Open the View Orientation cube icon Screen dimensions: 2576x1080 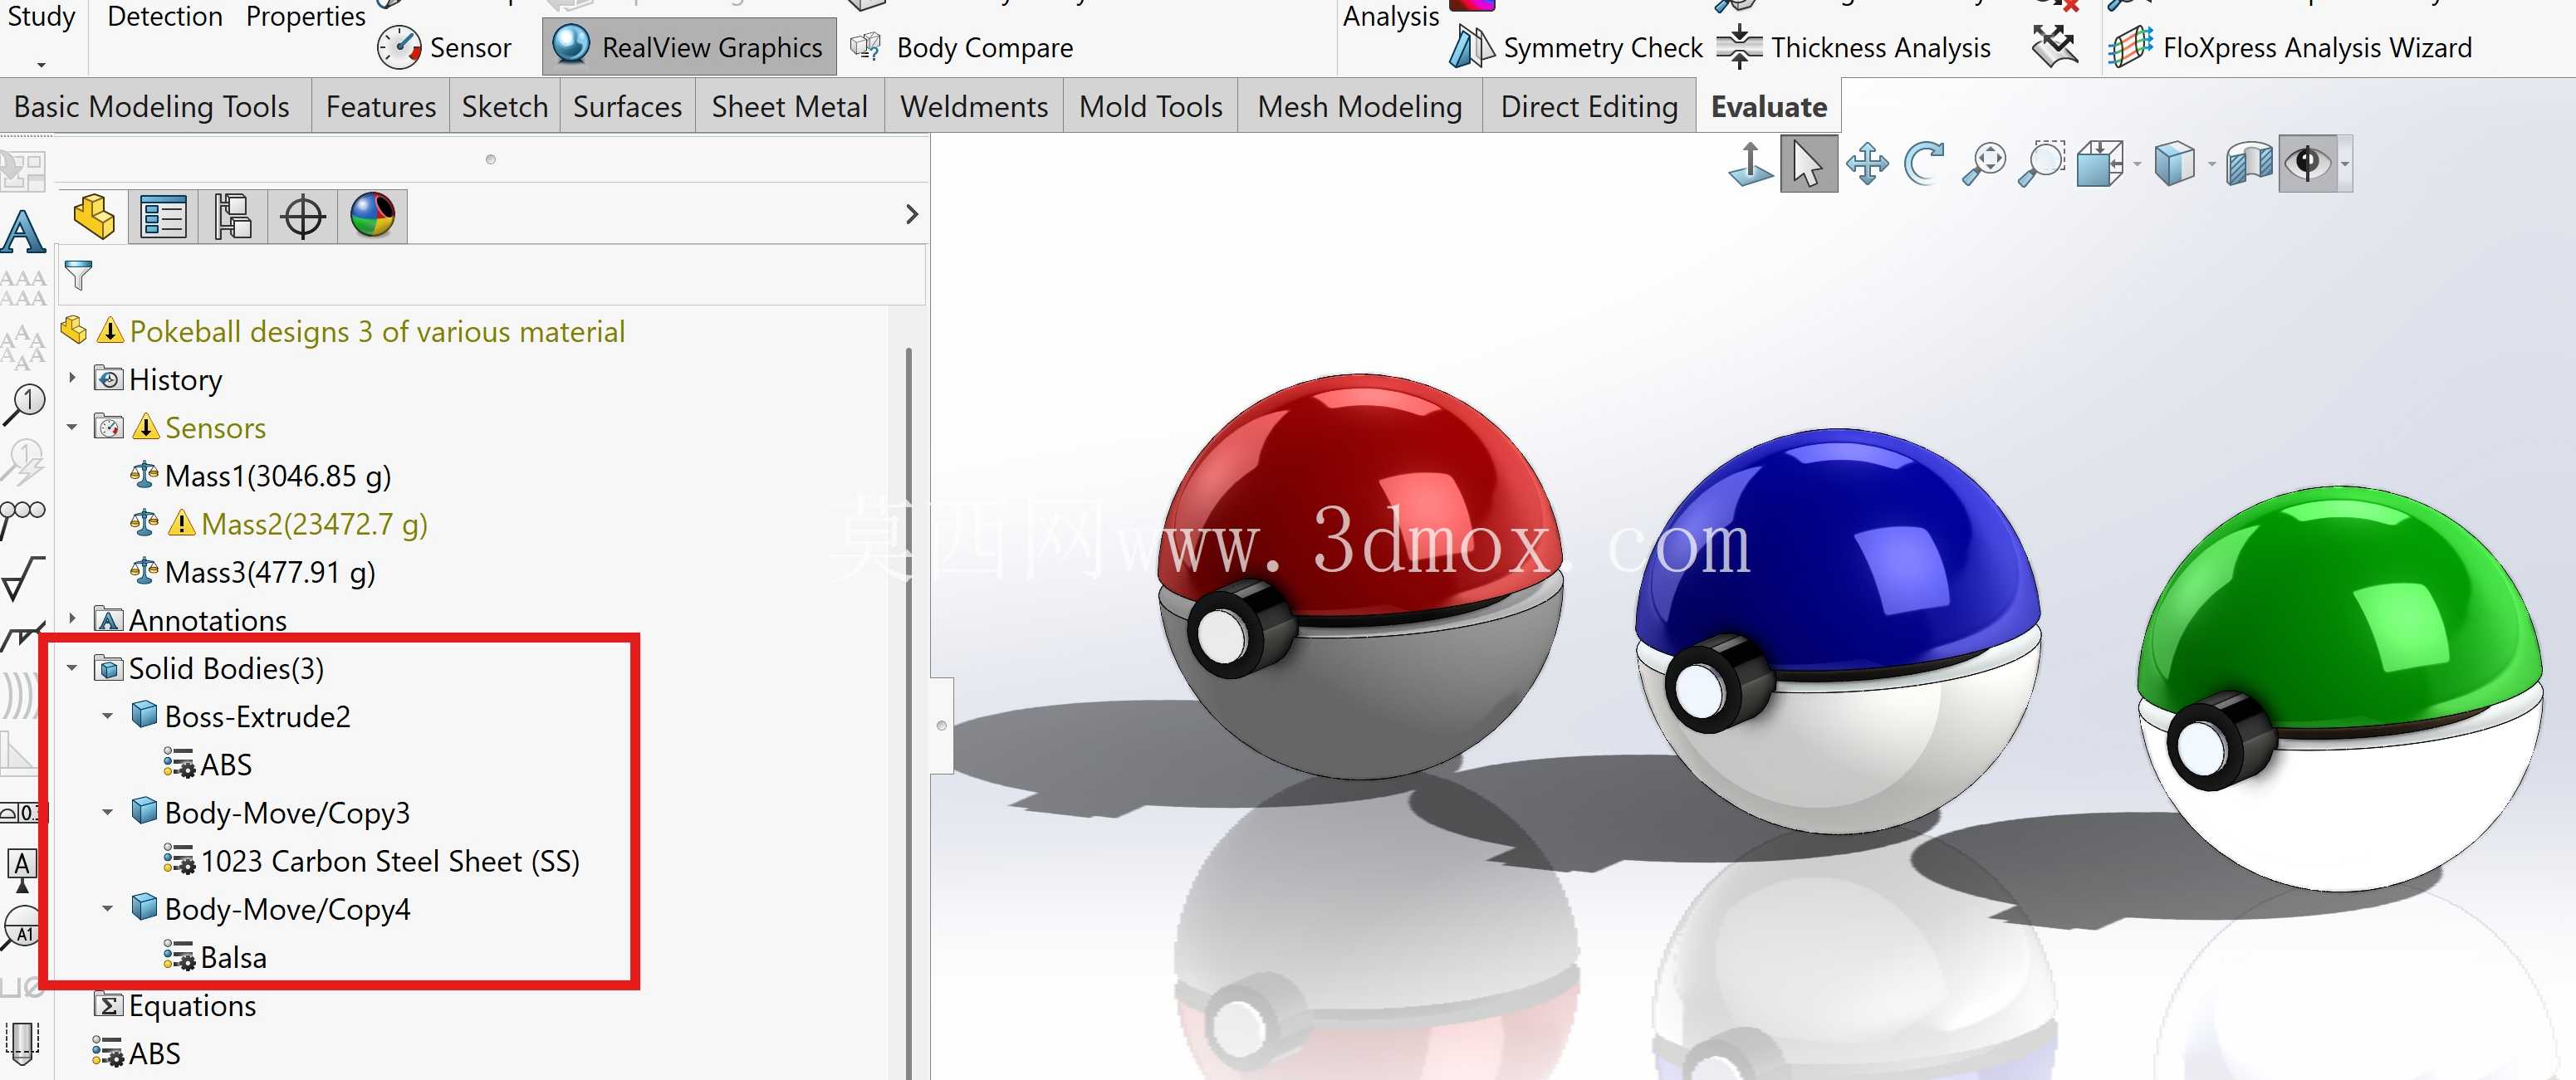2100,163
